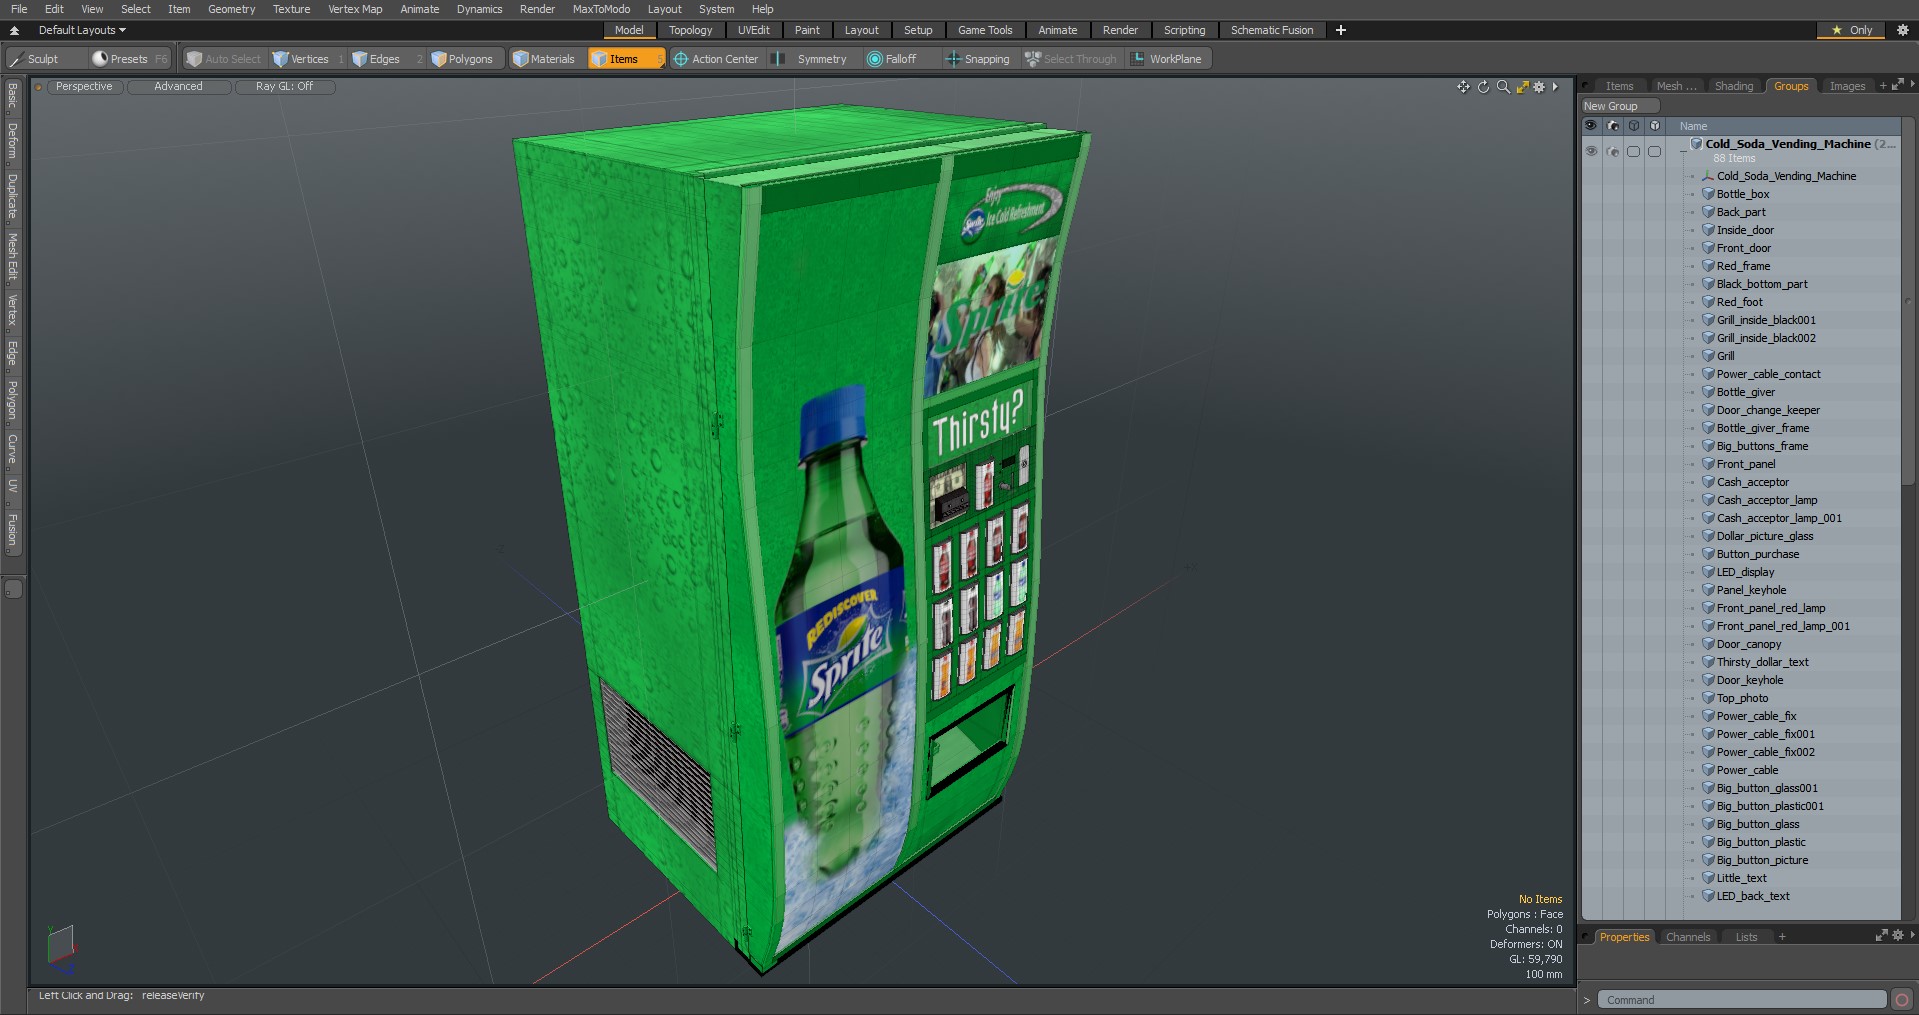Toggle lock checkbox for Cold_Soda_Vending_Machine group
The width and height of the screenshot is (1919, 1015).
tap(1633, 151)
